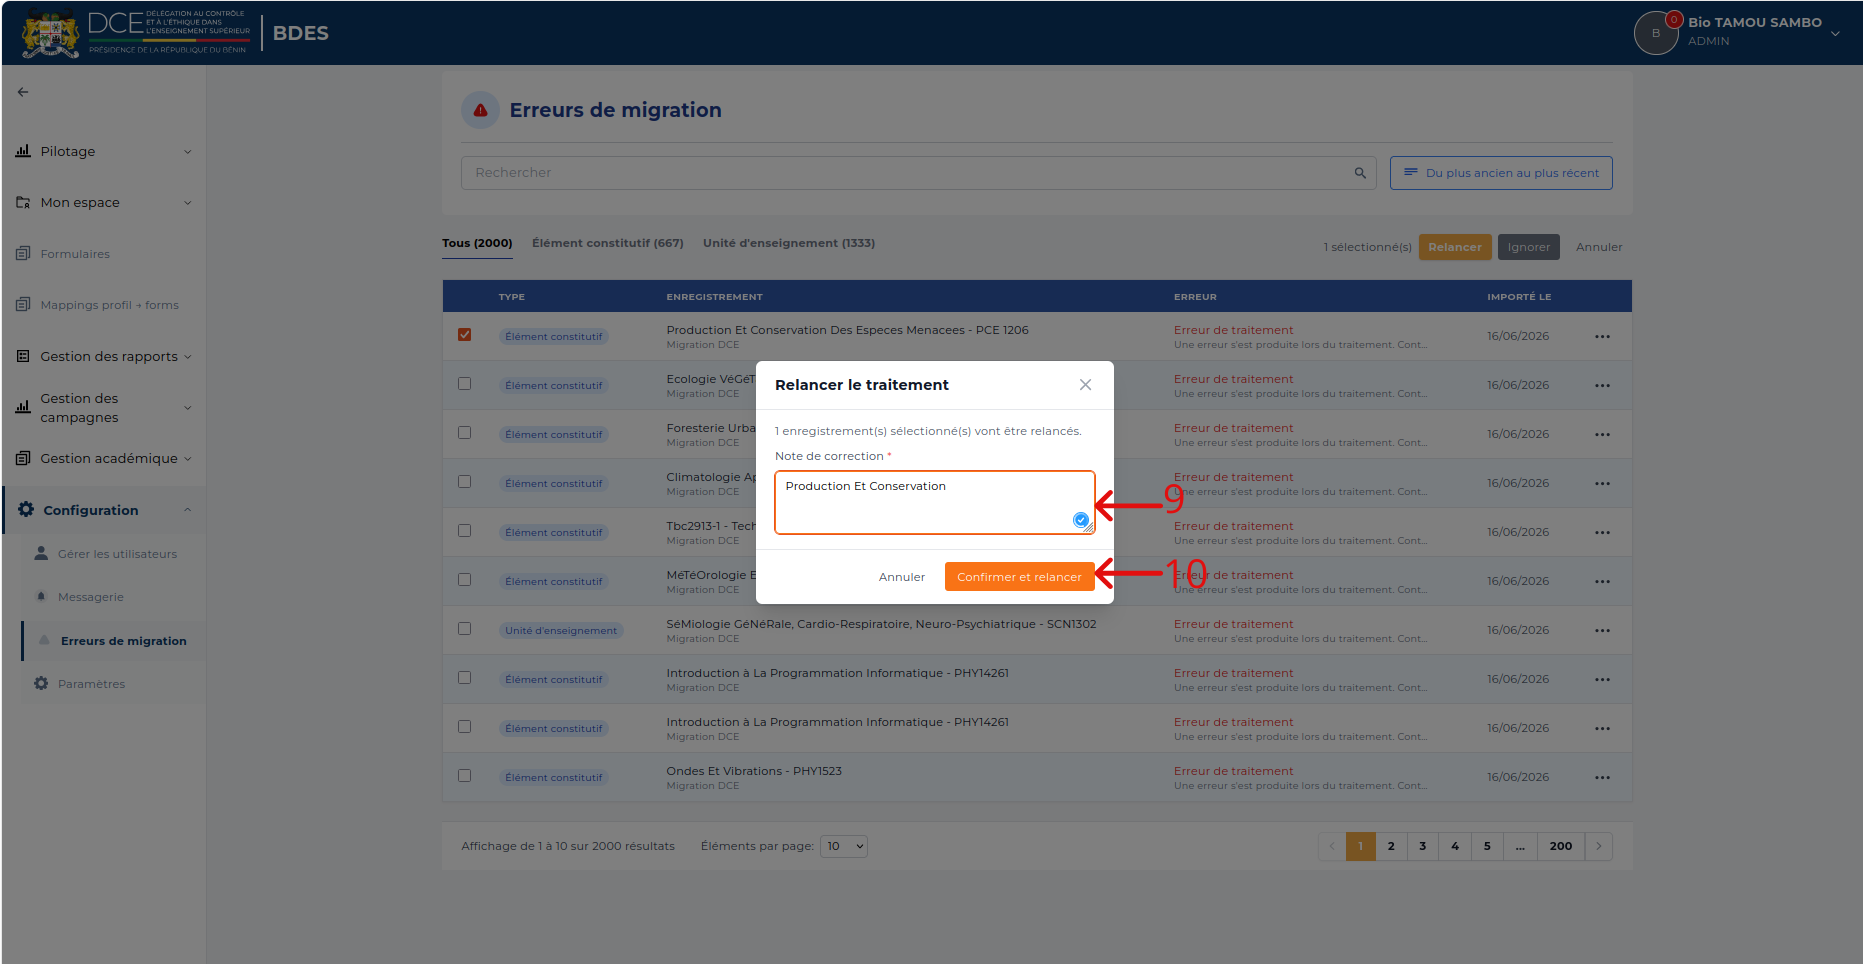Click the Gestion académique icon
Screen dimensions: 1863x964
(x=23, y=458)
